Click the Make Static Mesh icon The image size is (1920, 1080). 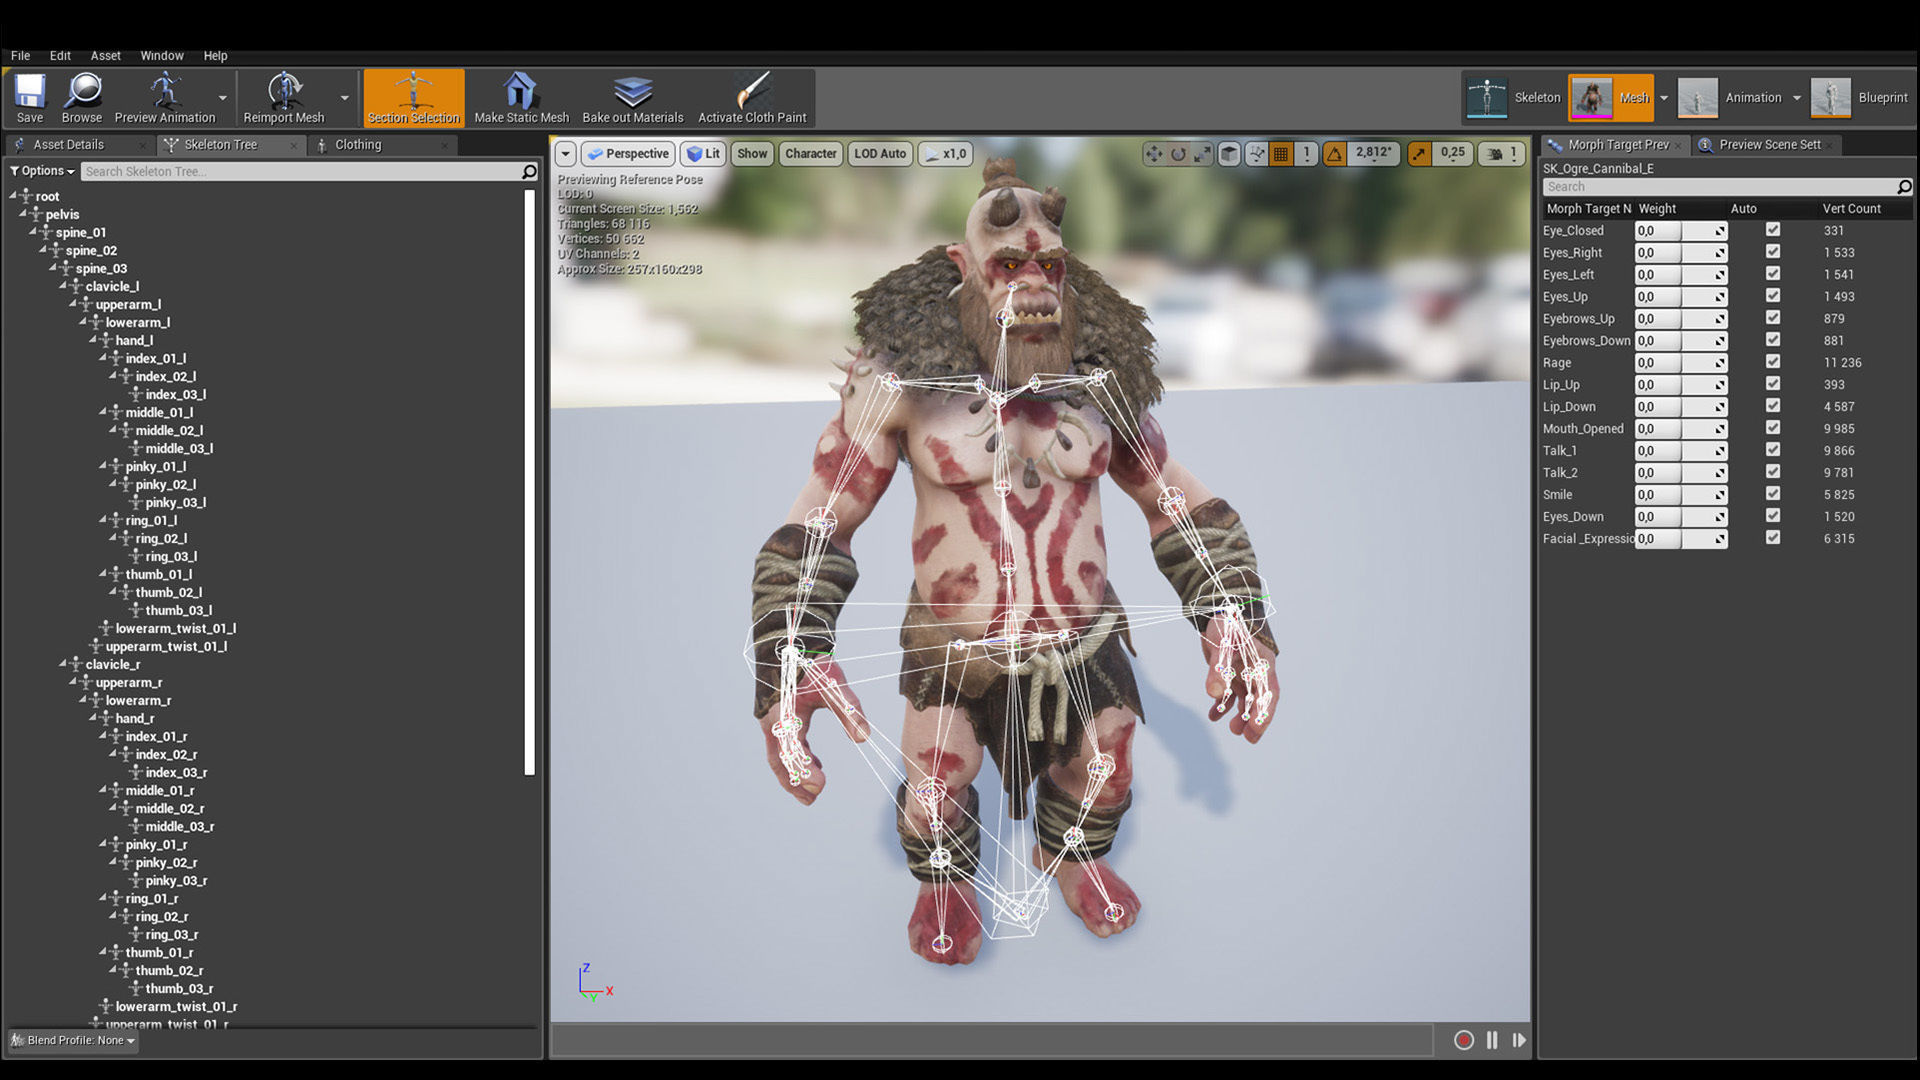click(x=521, y=98)
